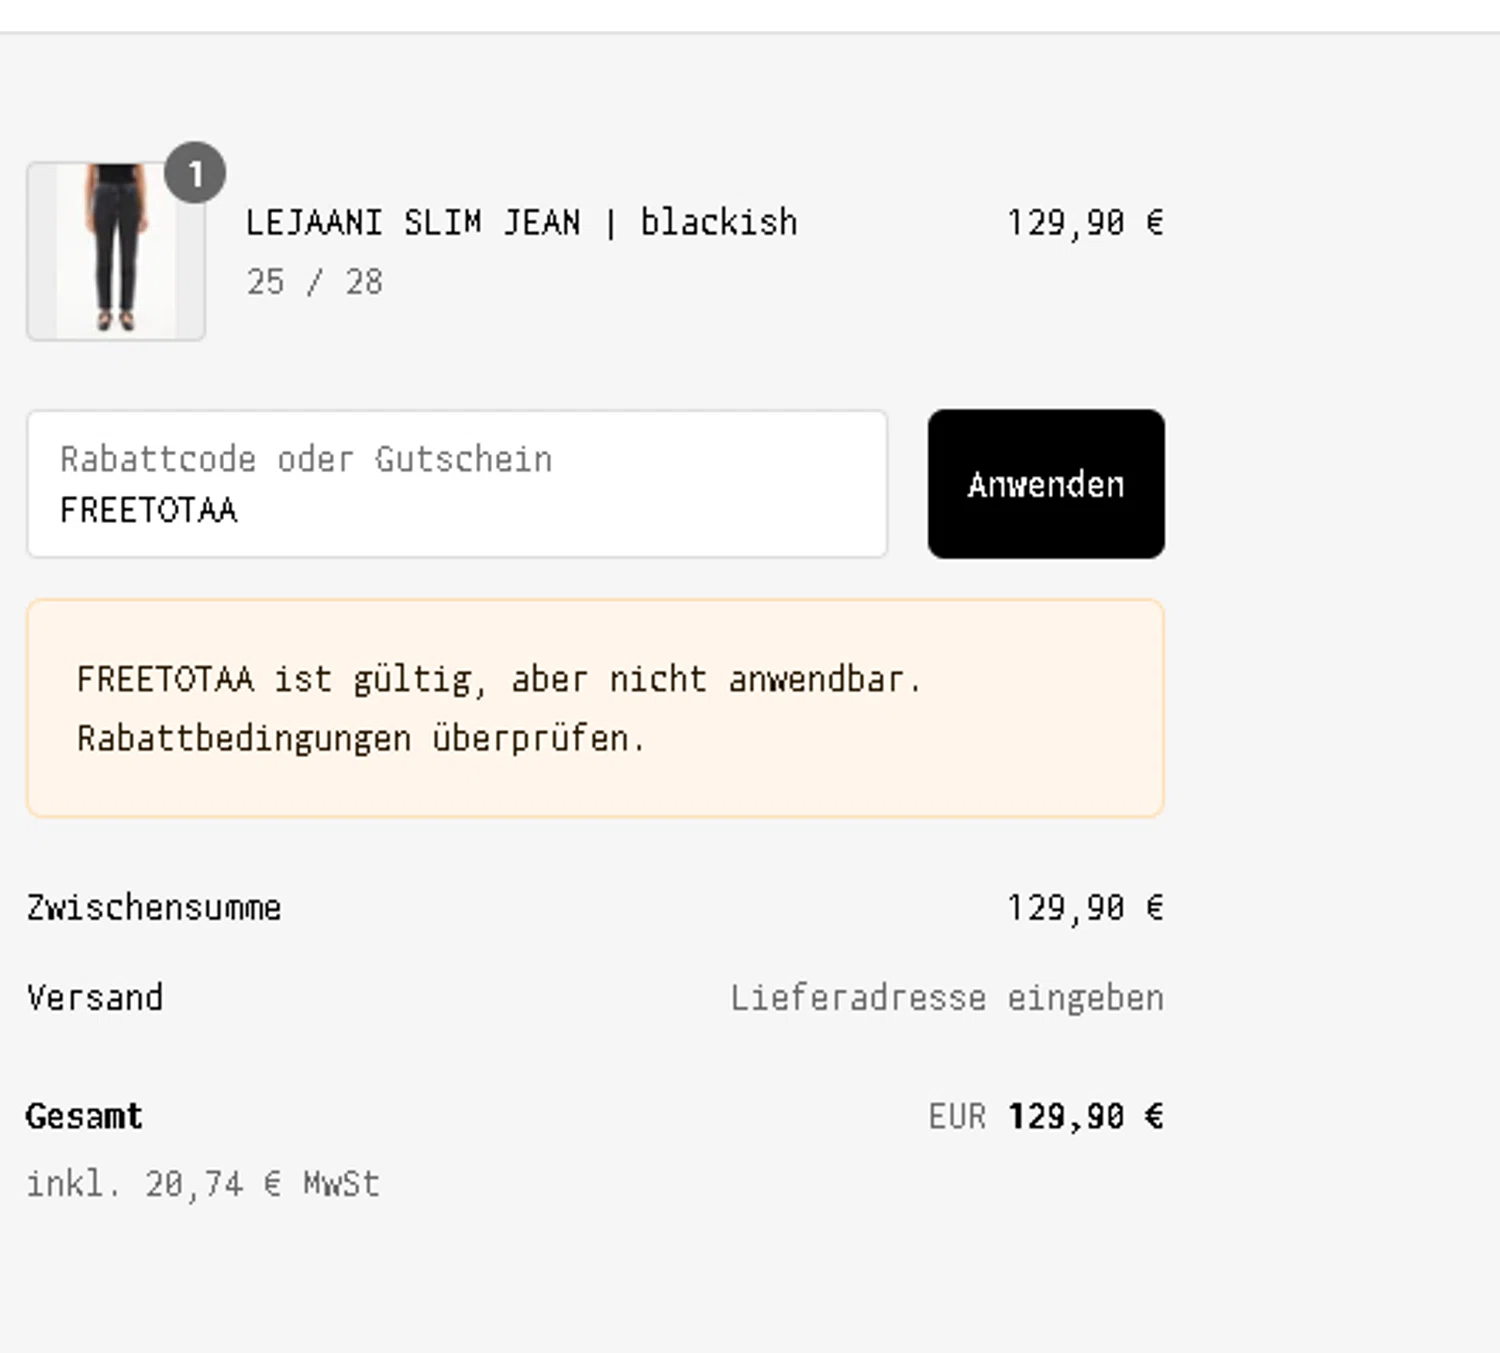Click the 'FREETOTAA ist gültig' warning text
1500x1353 pixels.
pyautogui.click(x=498, y=680)
